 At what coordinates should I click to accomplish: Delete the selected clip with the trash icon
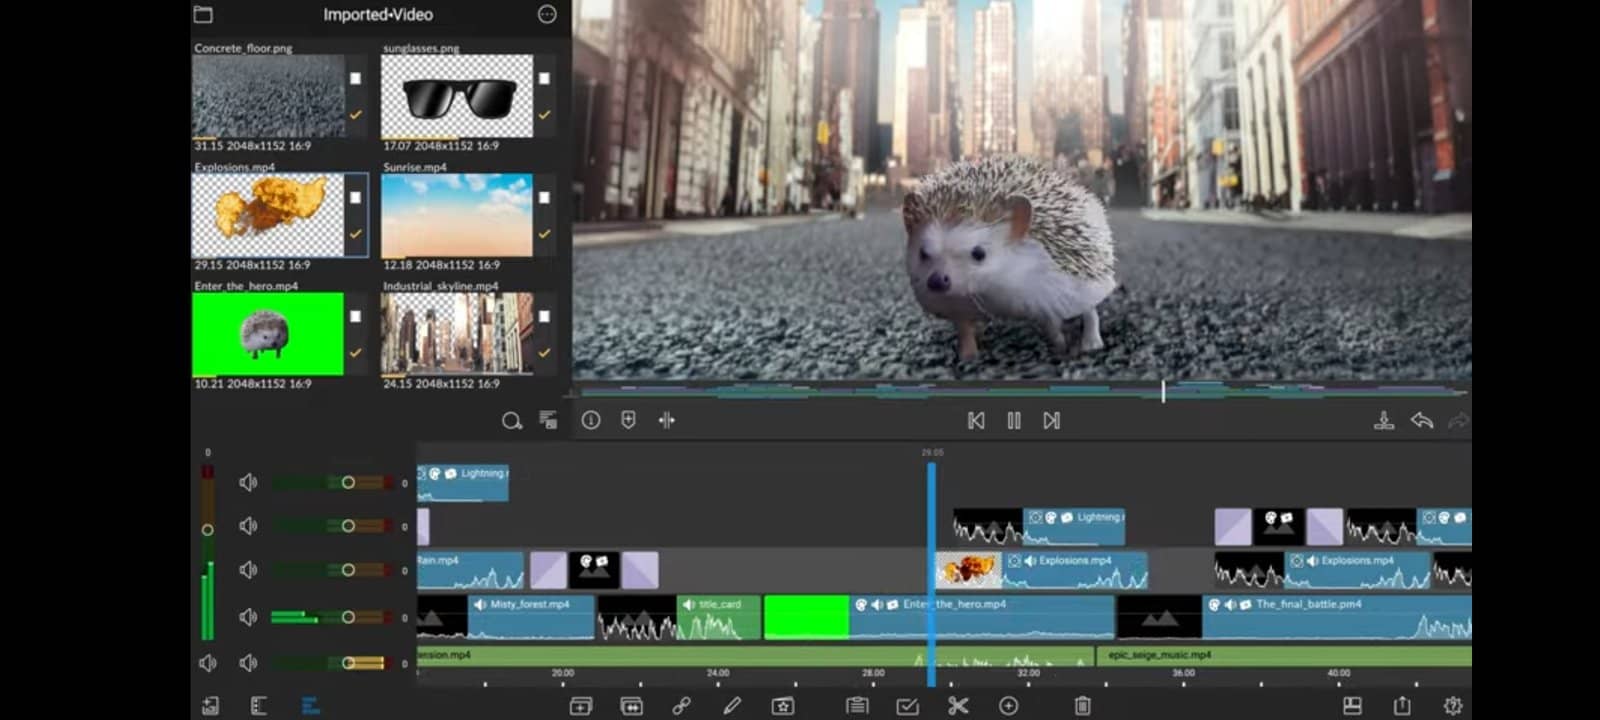[1082, 706]
